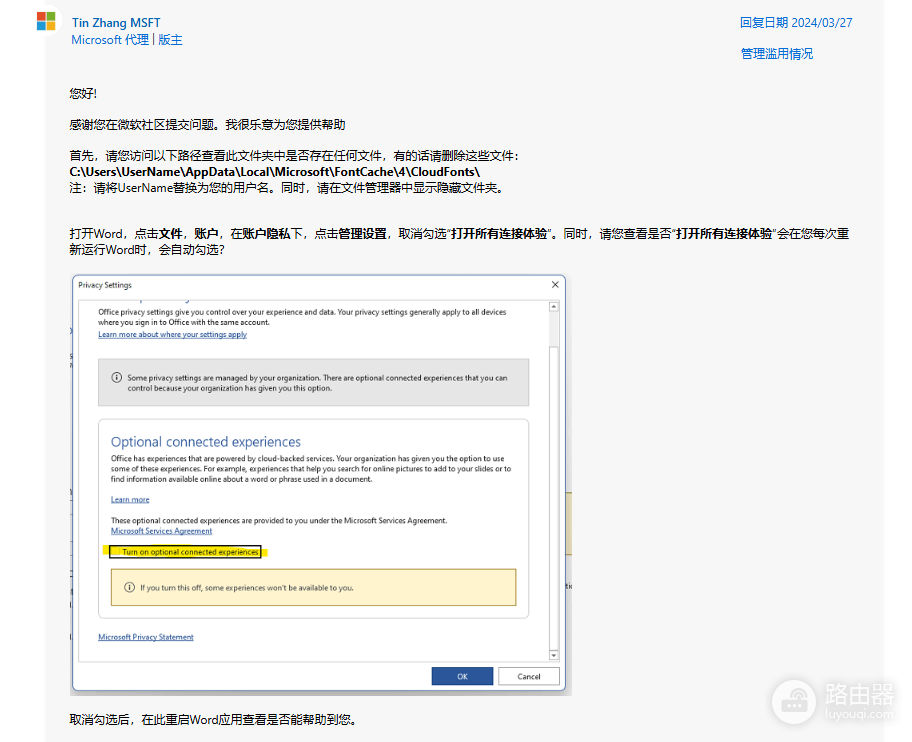The image size is (912, 742).
Task: Toggle 'Turn on optional connected experiences' checkbox
Action: click(x=116, y=552)
